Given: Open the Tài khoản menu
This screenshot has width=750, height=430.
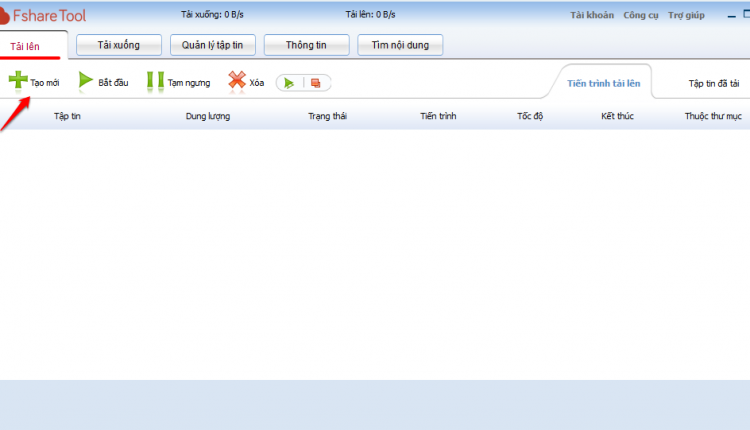Looking at the screenshot, I should (592, 15).
